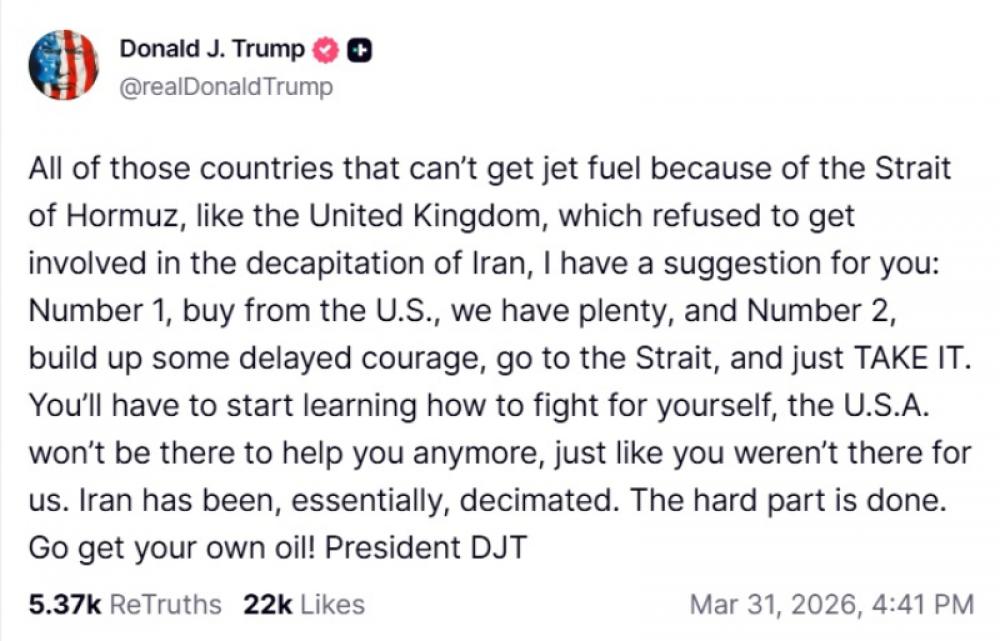
Task: Click the 4:41 PM time text
Action: 925,603
